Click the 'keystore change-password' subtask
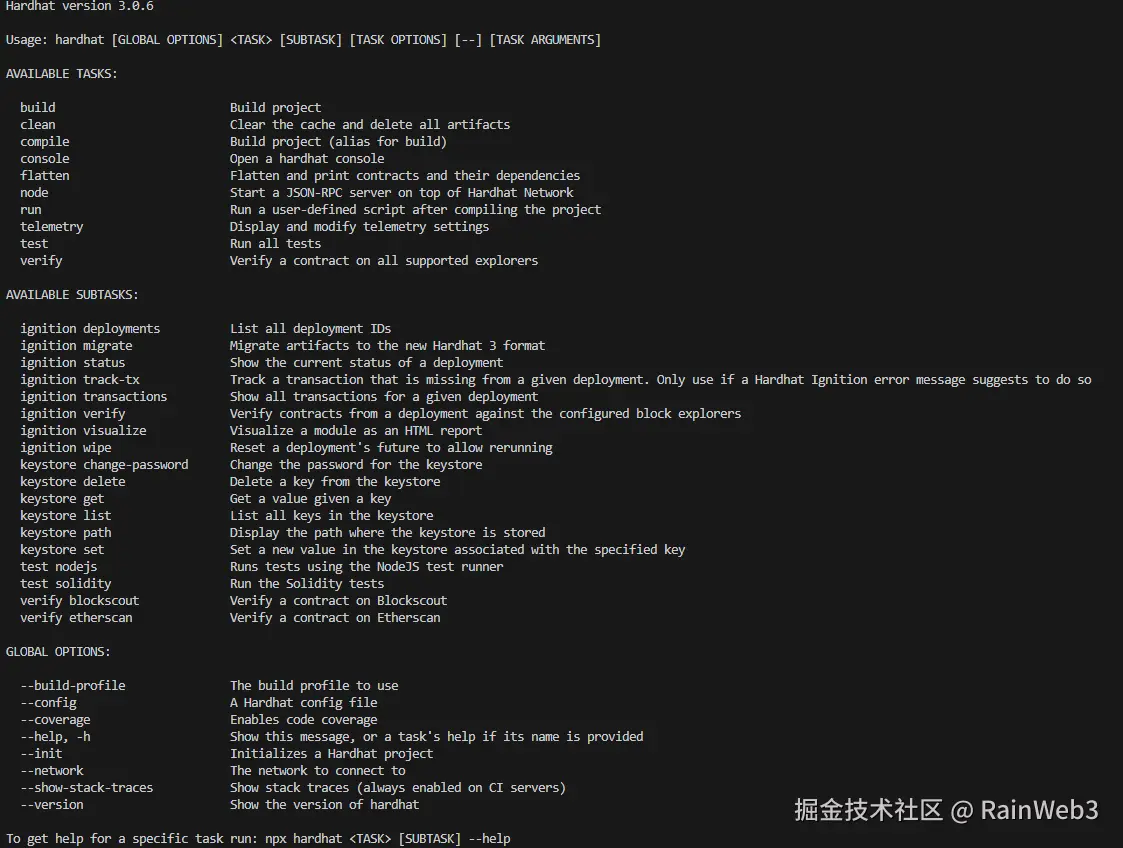The width and height of the screenshot is (1123, 848). tap(104, 464)
